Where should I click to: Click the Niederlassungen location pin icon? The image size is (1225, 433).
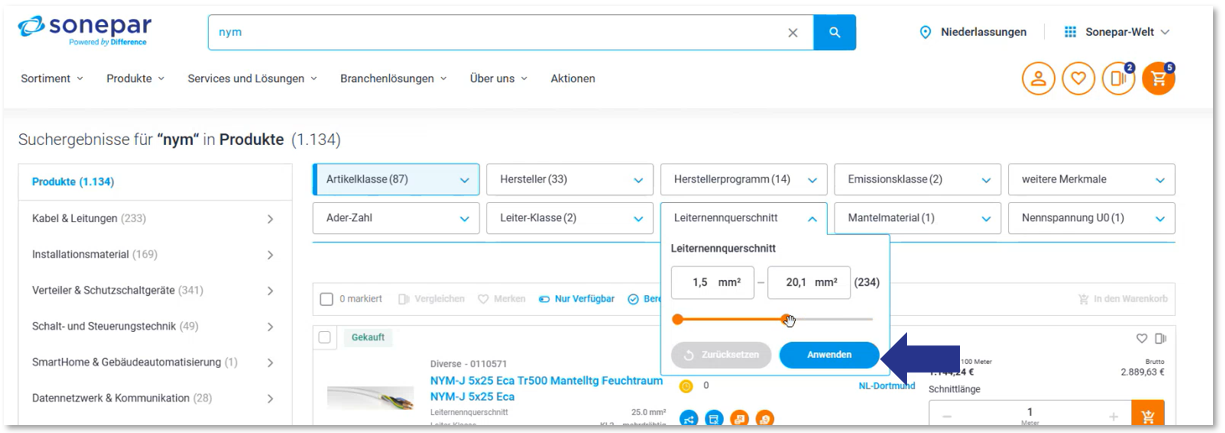coord(925,32)
